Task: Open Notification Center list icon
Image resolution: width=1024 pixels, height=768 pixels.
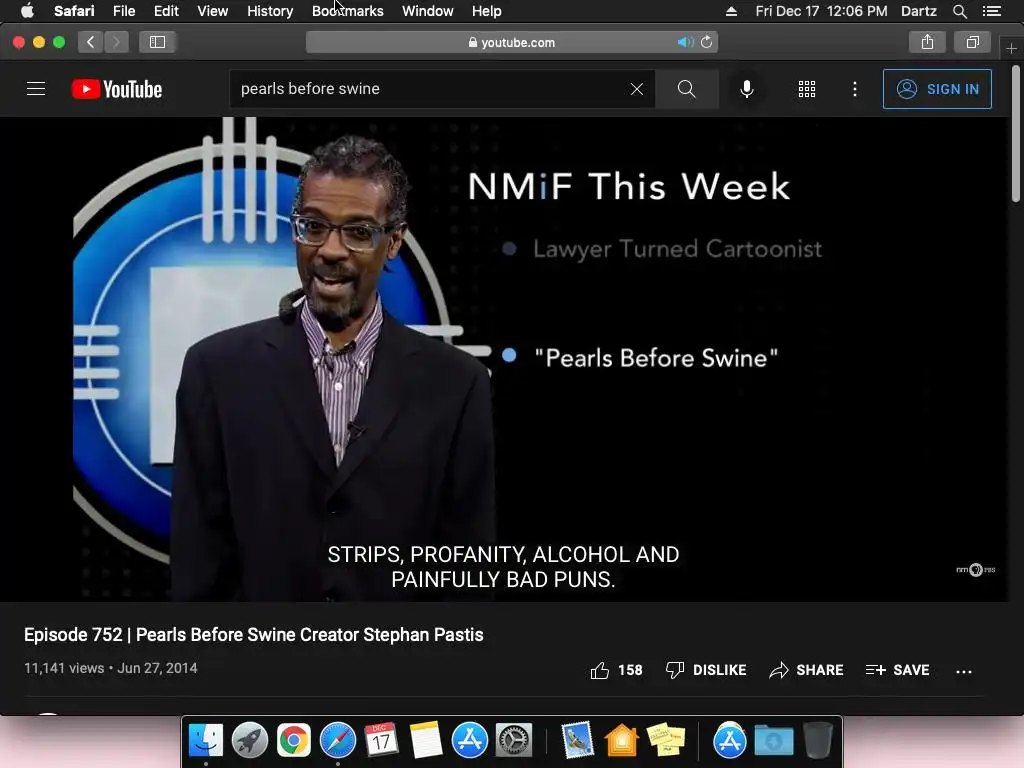Action: (992, 11)
